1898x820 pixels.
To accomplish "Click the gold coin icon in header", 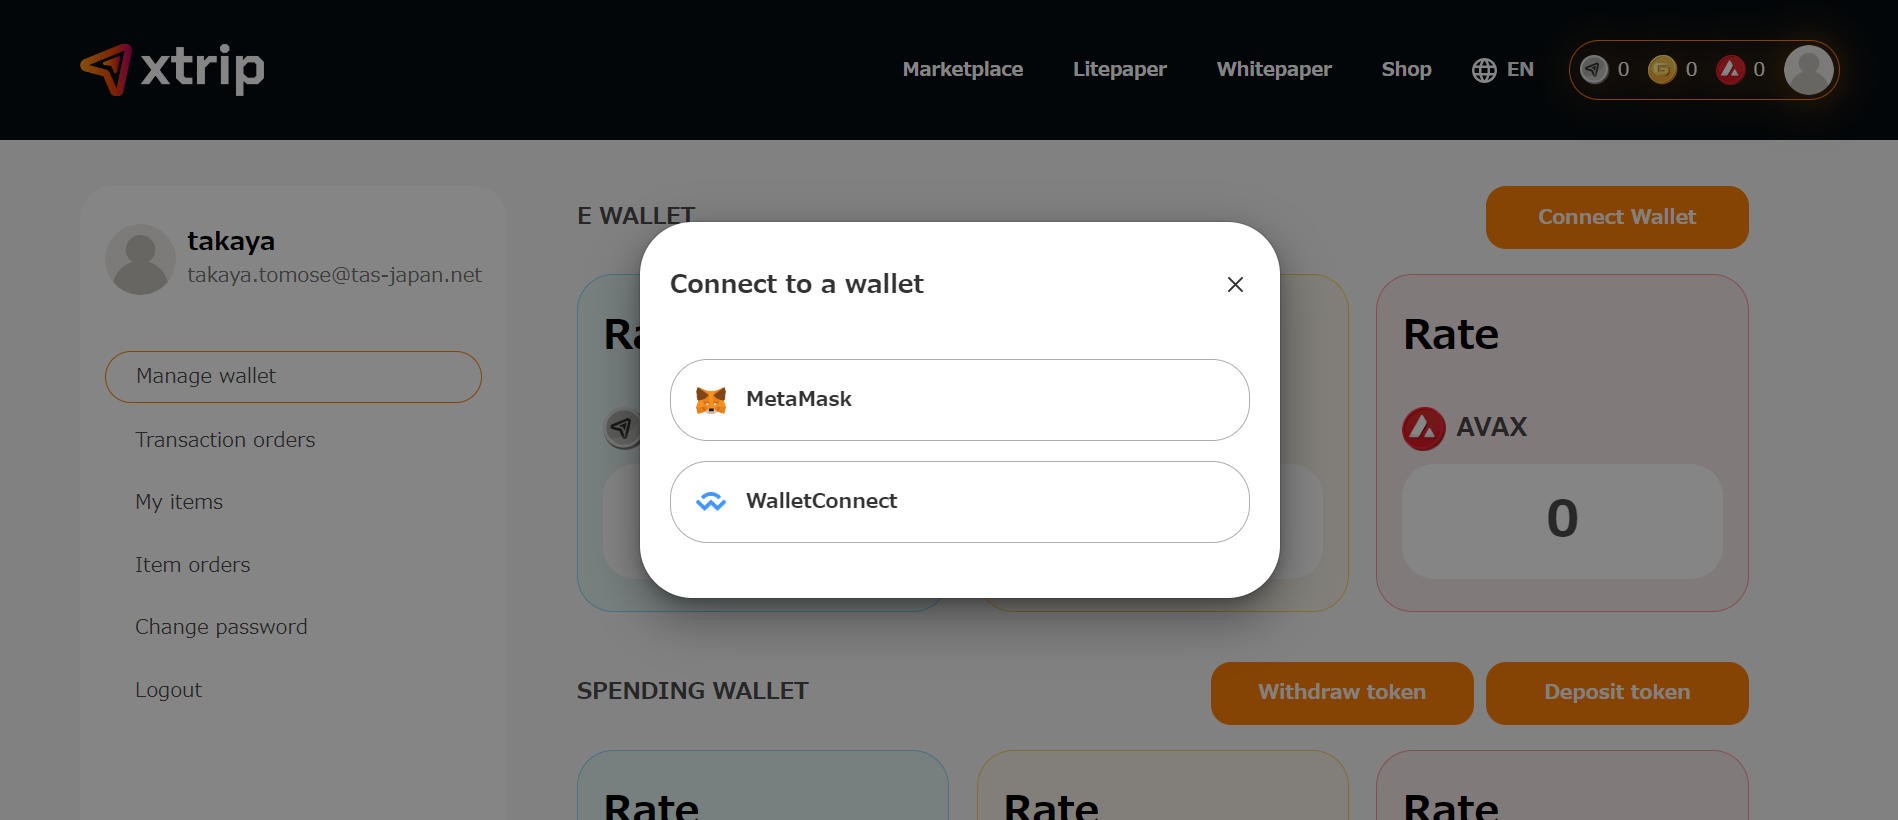I will pyautogui.click(x=1662, y=70).
